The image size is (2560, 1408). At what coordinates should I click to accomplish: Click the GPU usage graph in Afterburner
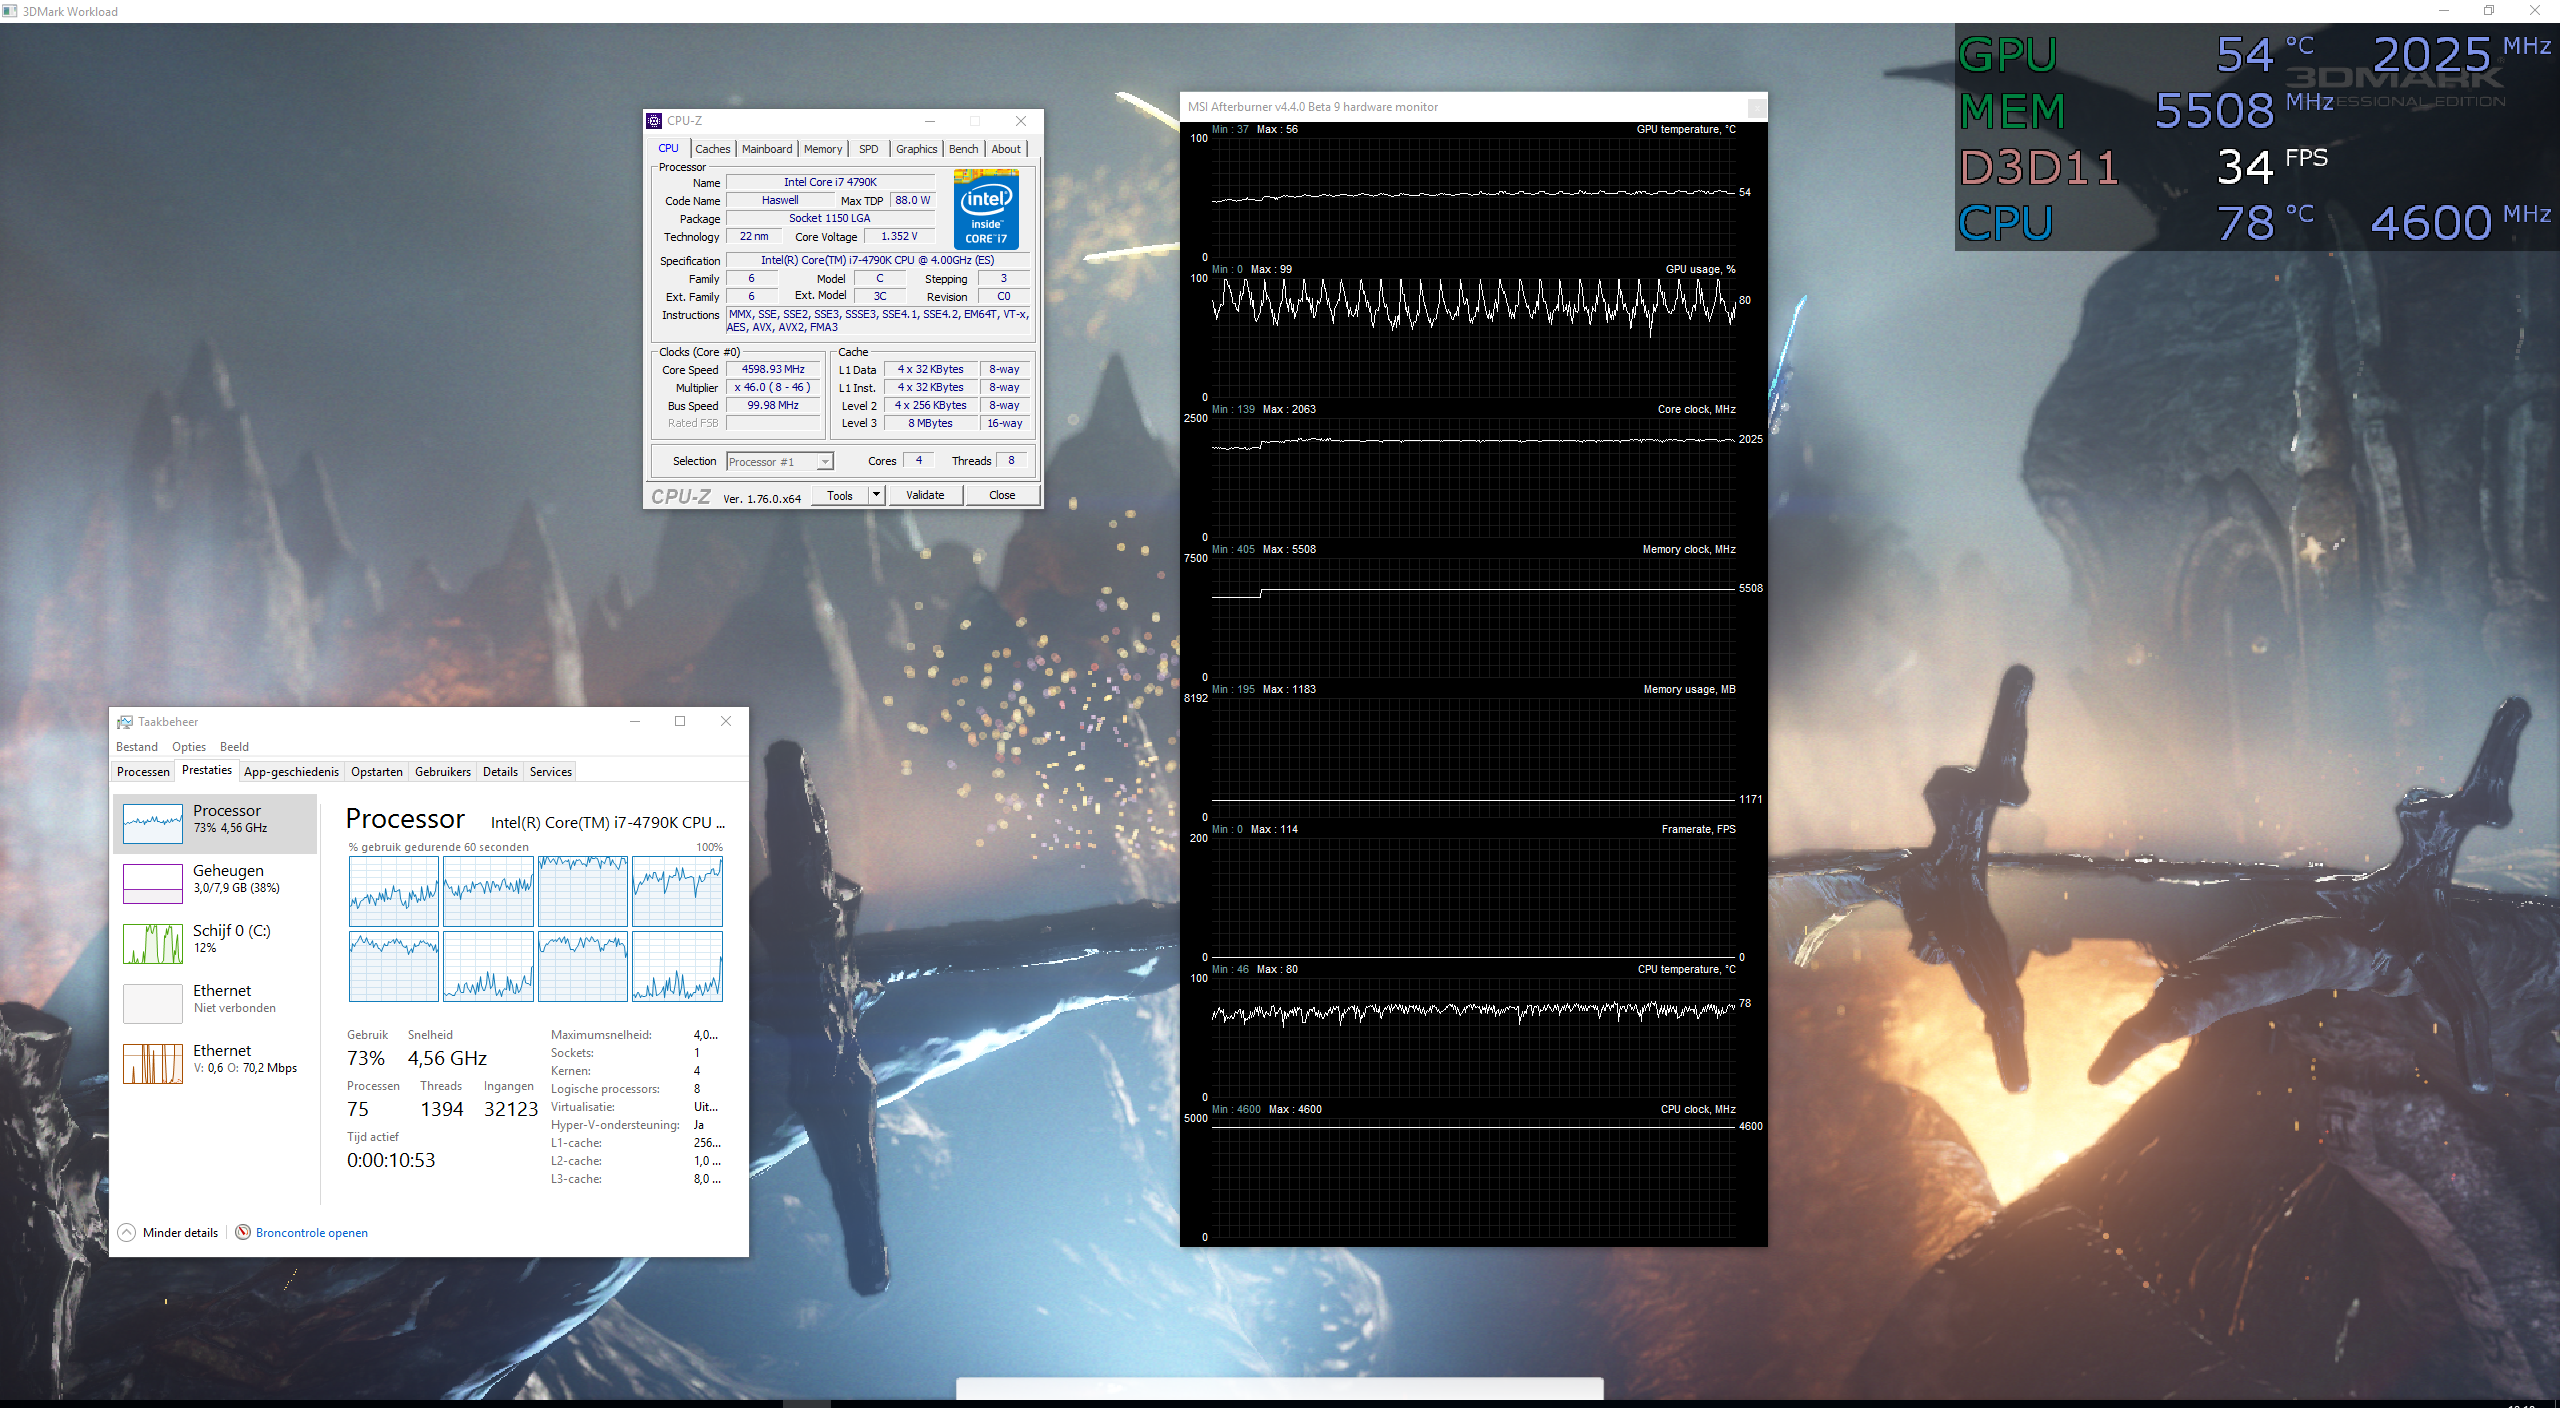click(1473, 338)
